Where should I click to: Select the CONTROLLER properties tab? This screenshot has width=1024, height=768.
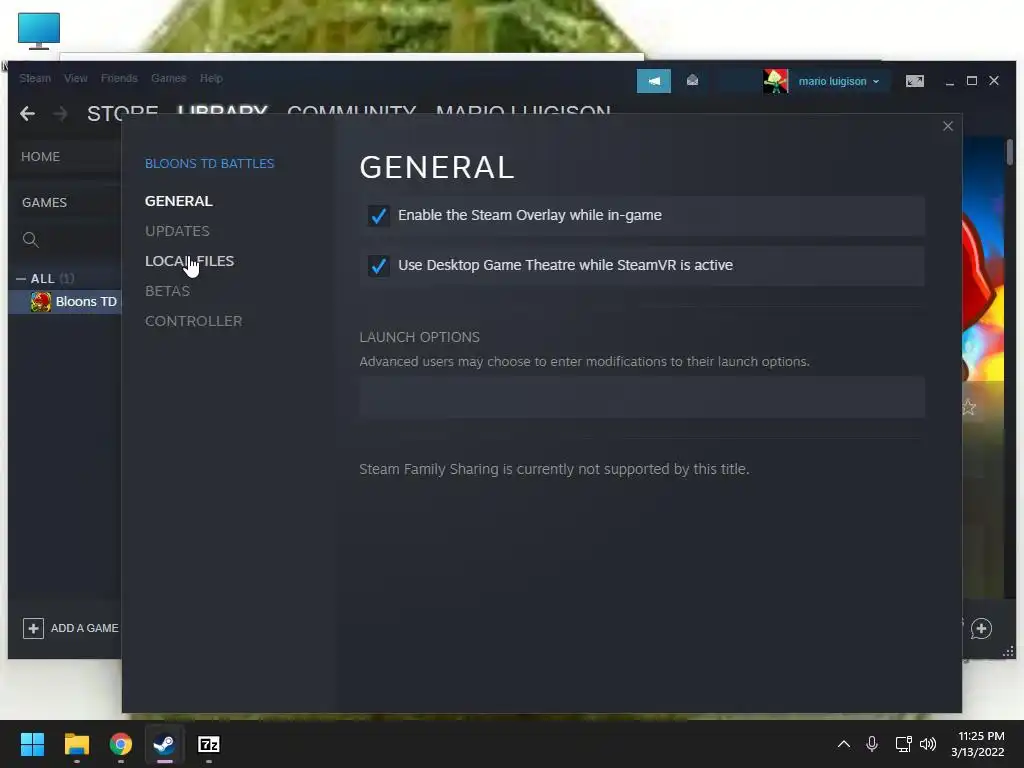pos(193,321)
